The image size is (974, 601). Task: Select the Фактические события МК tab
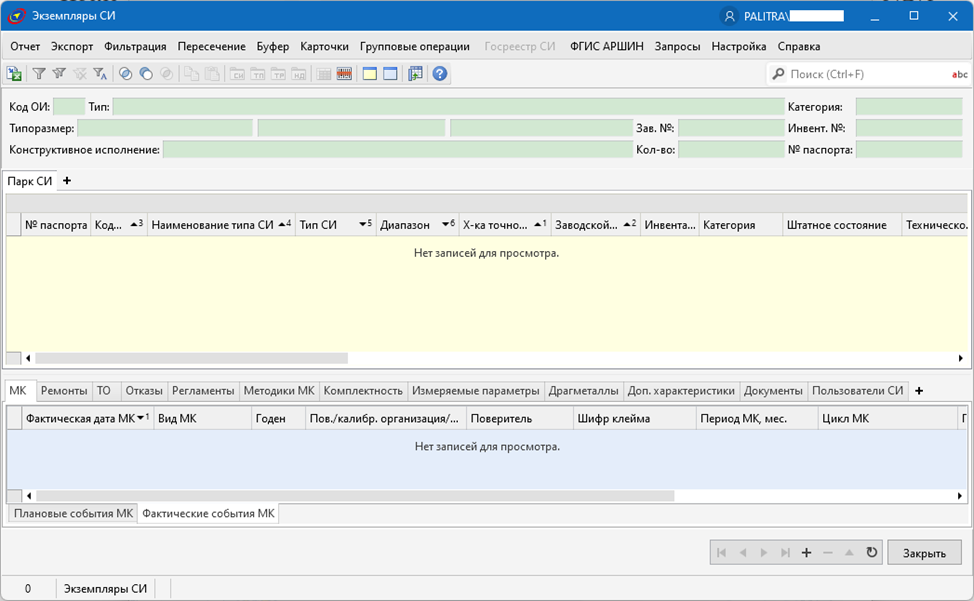[x=208, y=513]
